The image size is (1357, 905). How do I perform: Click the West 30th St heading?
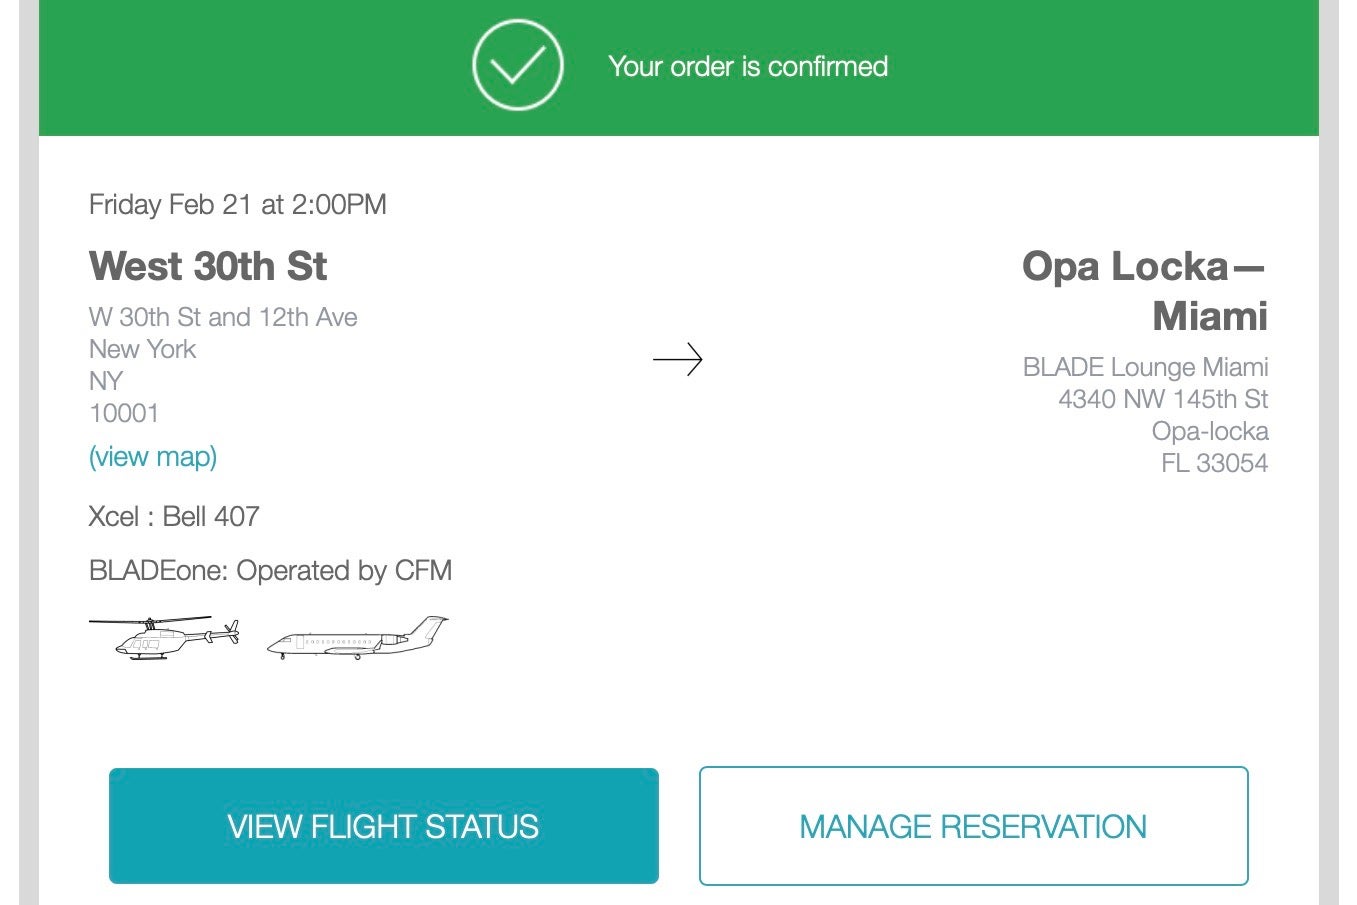pyautogui.click(x=208, y=266)
